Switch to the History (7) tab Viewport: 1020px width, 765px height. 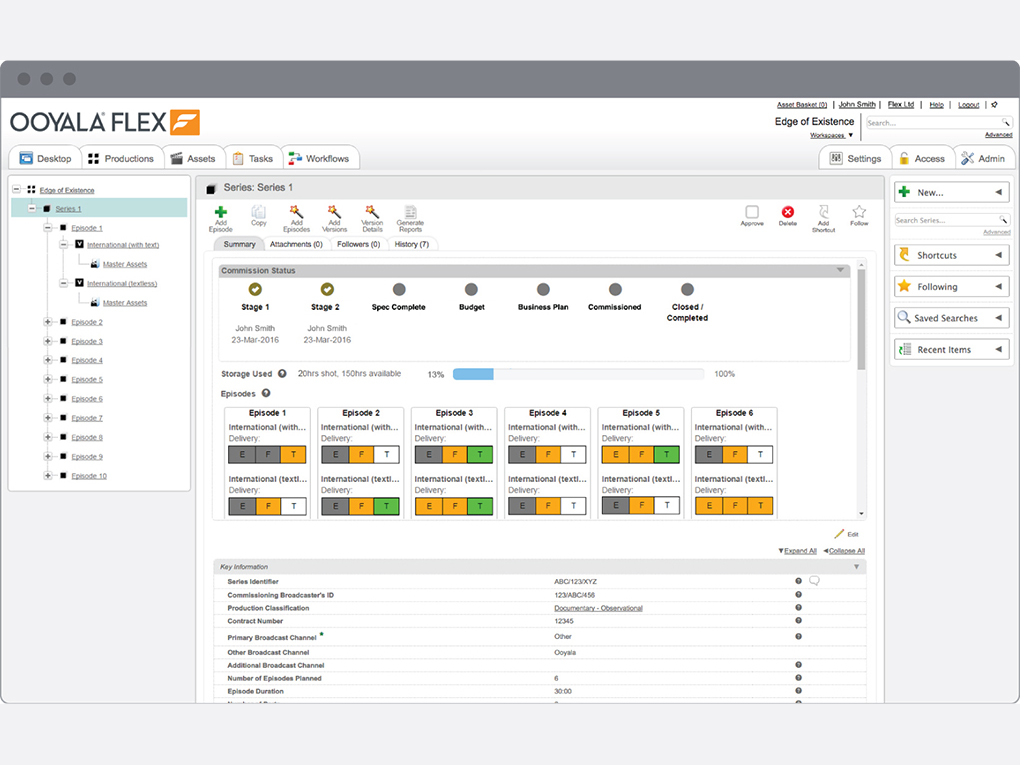(x=412, y=244)
